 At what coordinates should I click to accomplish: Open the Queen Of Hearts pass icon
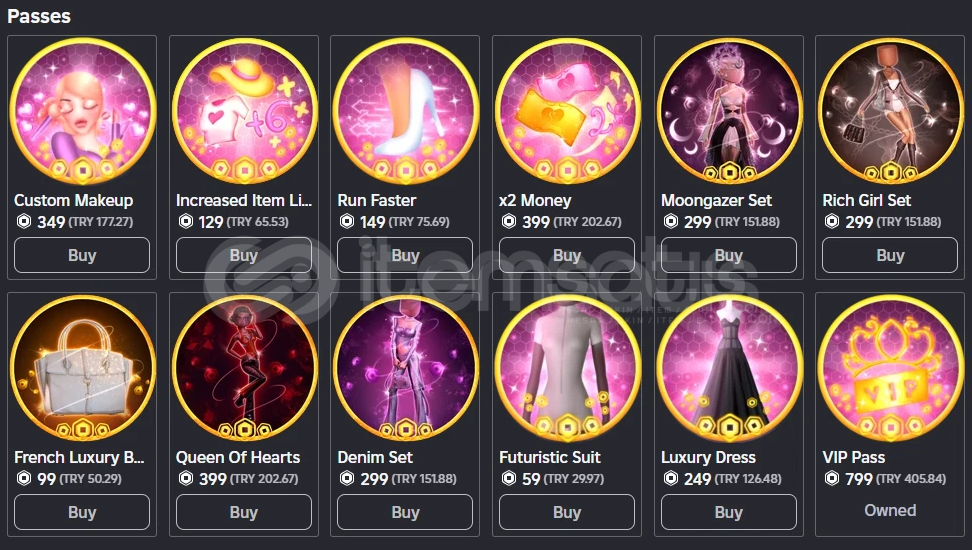[244, 368]
